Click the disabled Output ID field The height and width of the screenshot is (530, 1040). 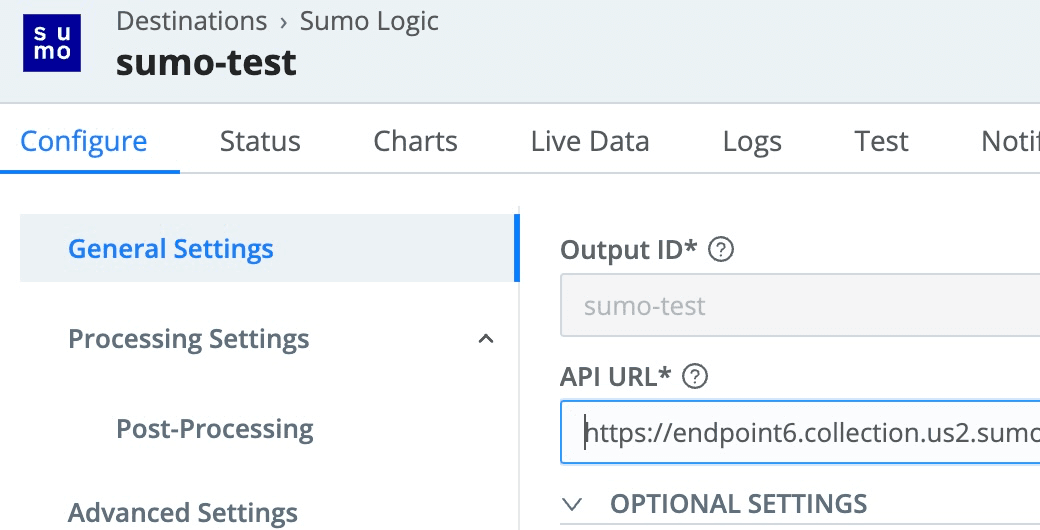click(x=800, y=305)
